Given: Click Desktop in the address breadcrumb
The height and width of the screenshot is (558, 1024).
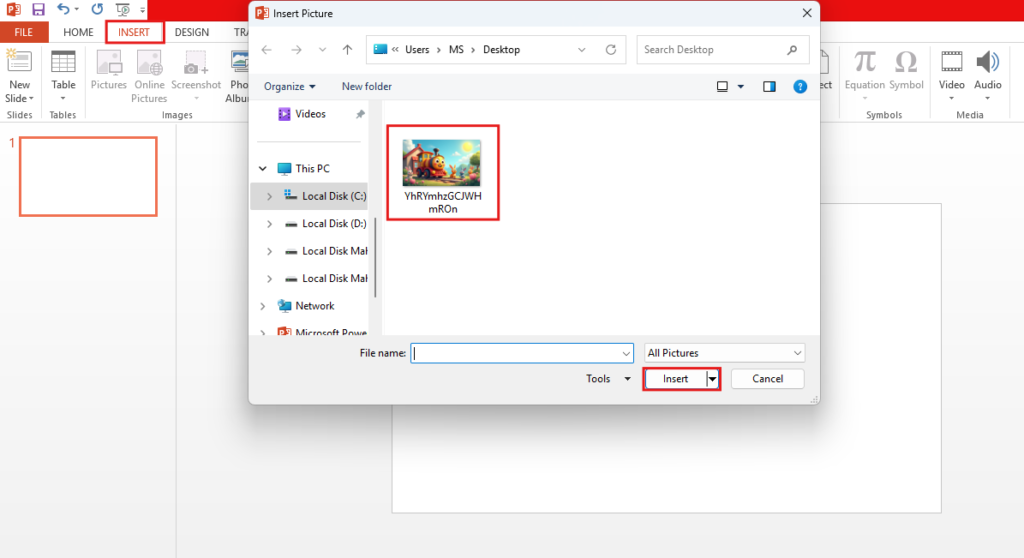Looking at the screenshot, I should (x=501, y=50).
